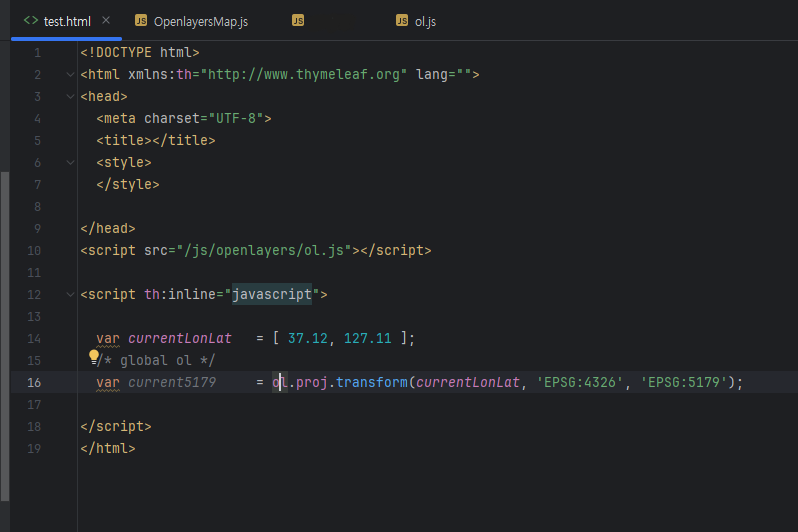798x532 pixels.
Task: Click the 'var' keyword on line 14
Action: coord(108,339)
